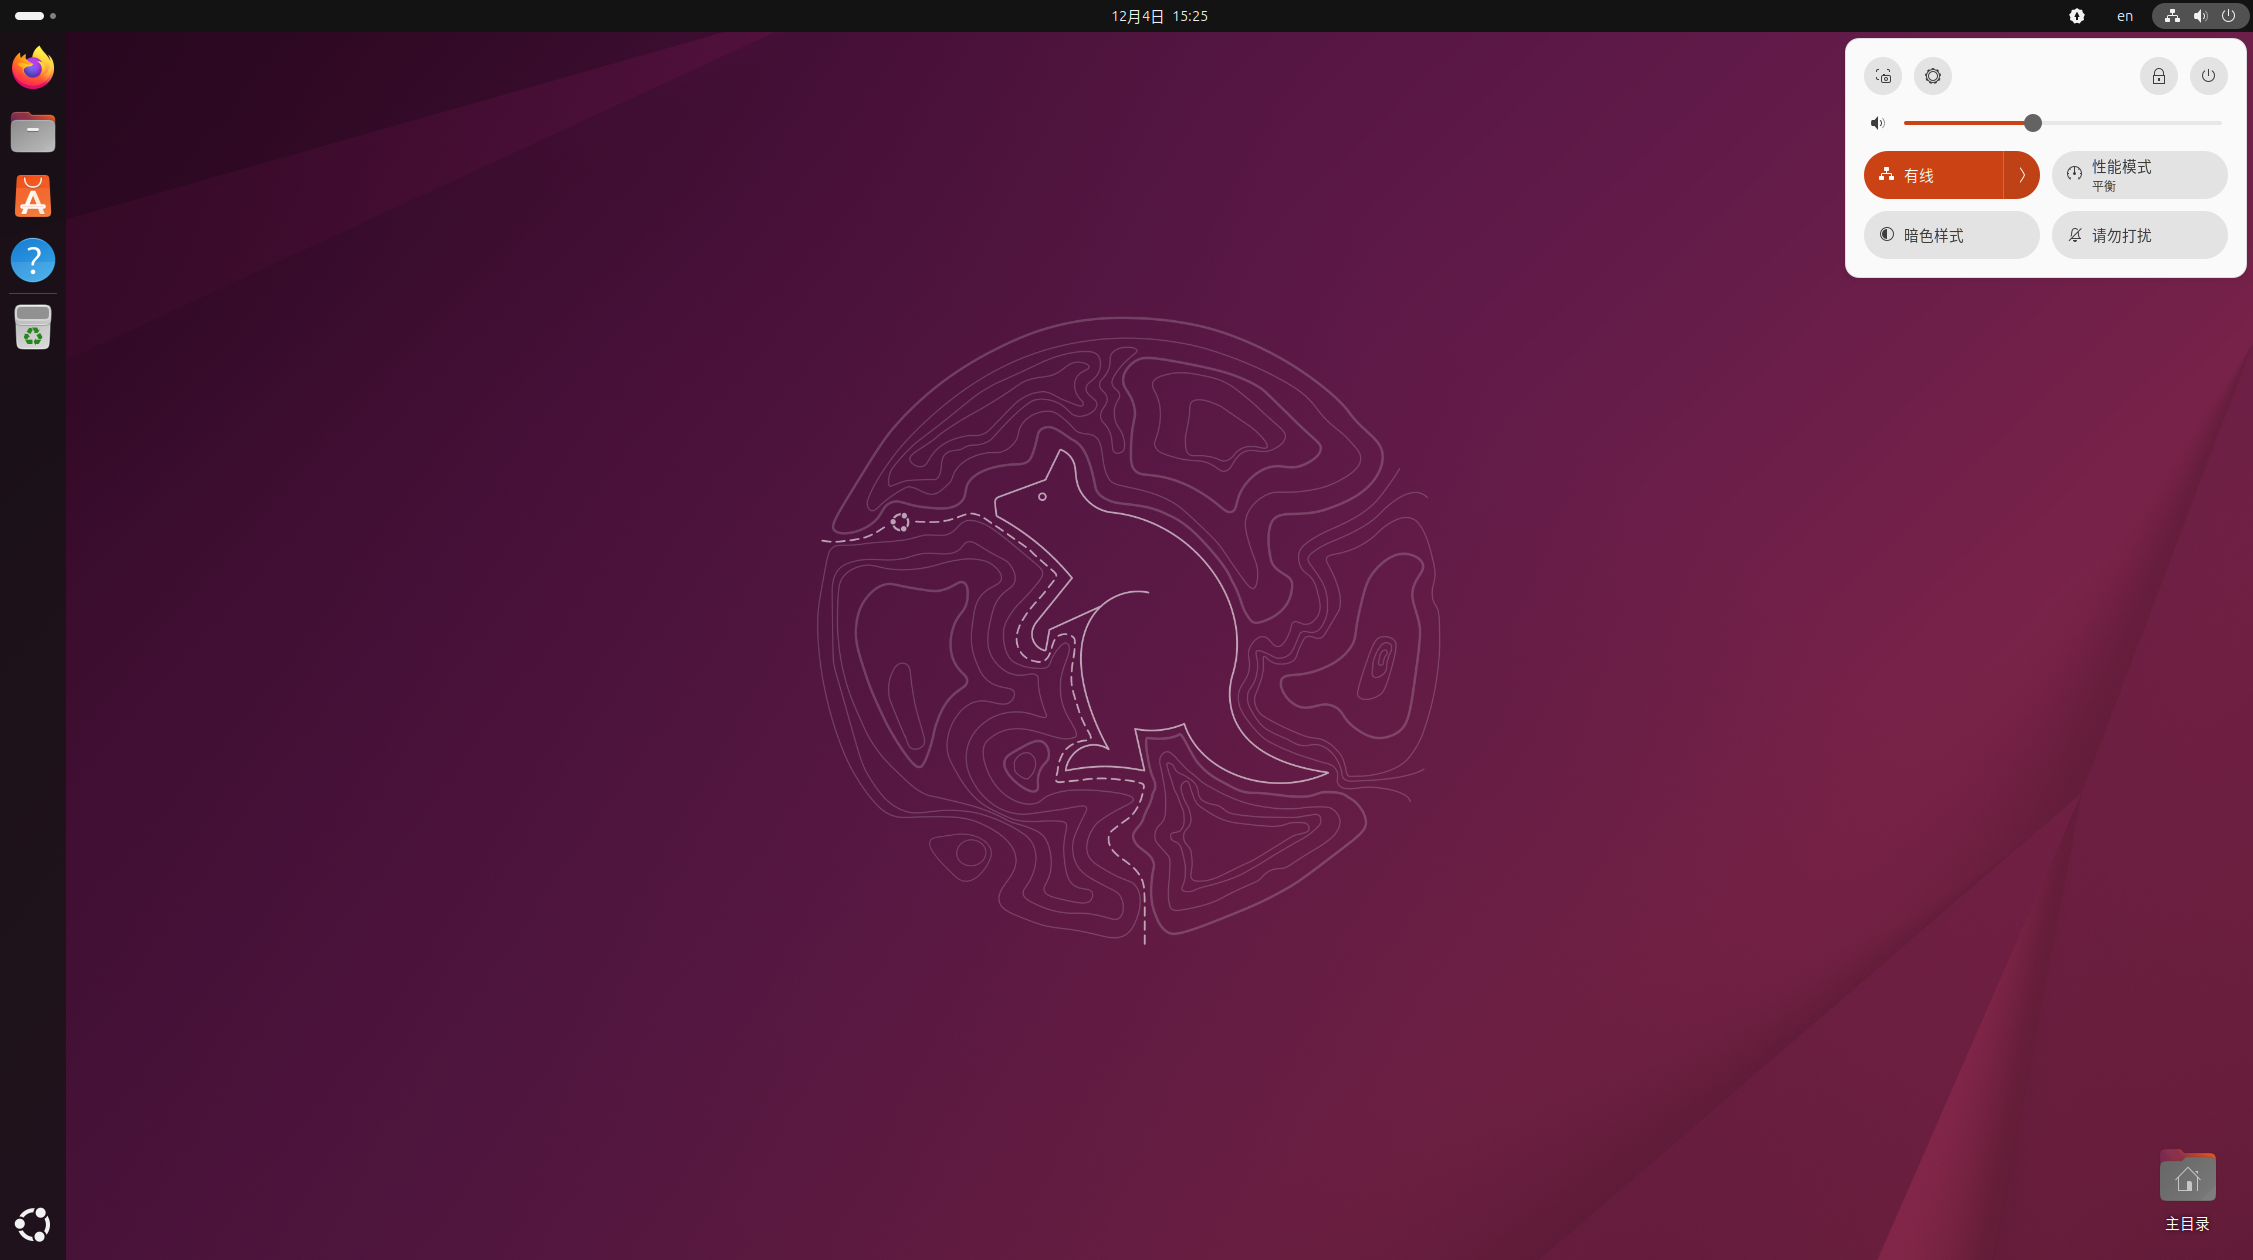Enable 暗色样式 dark style

click(x=1951, y=235)
